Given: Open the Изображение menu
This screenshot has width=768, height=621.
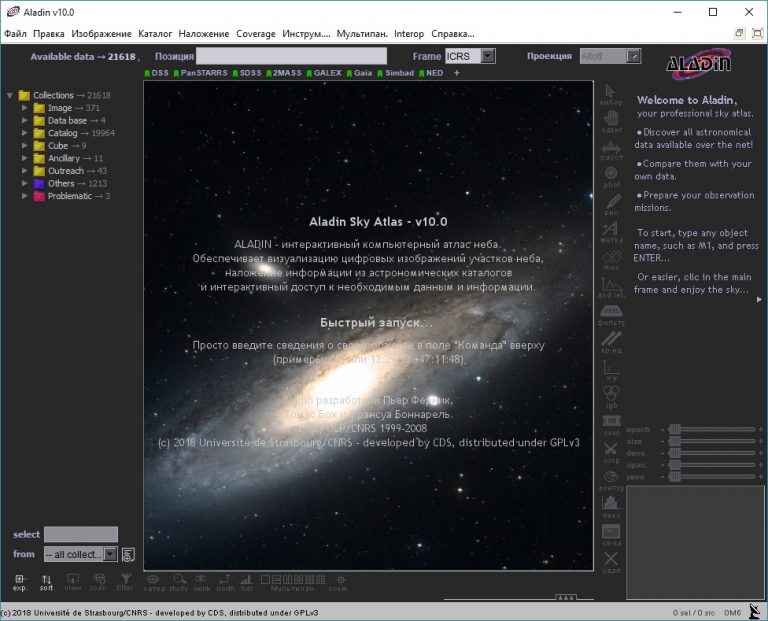Looking at the screenshot, I should pyautogui.click(x=101, y=34).
